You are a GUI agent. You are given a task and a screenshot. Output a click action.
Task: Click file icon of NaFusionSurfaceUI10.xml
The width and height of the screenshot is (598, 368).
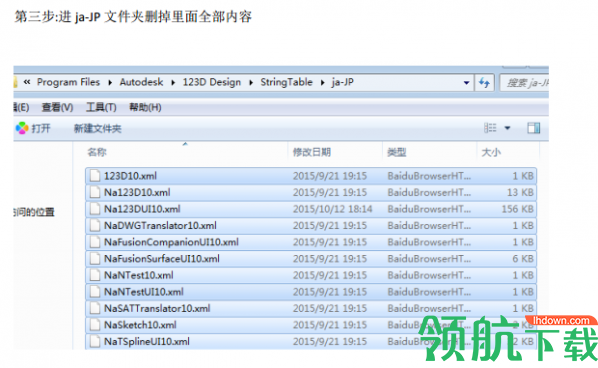[95, 259]
